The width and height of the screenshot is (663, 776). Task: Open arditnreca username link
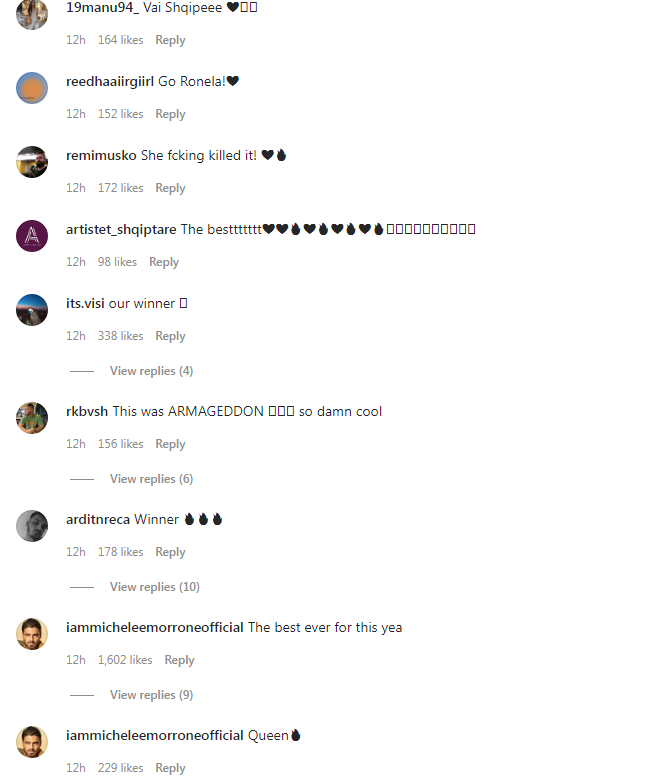pos(98,519)
